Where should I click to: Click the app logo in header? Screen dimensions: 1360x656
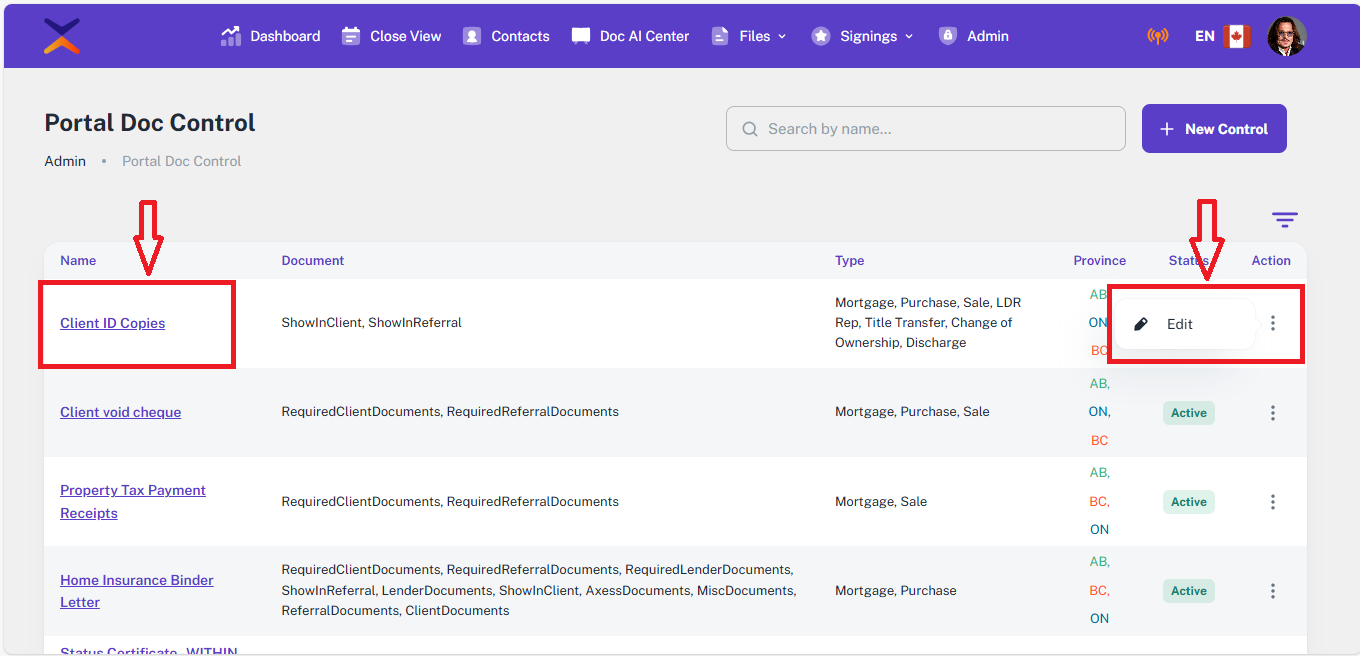pyautogui.click(x=62, y=36)
